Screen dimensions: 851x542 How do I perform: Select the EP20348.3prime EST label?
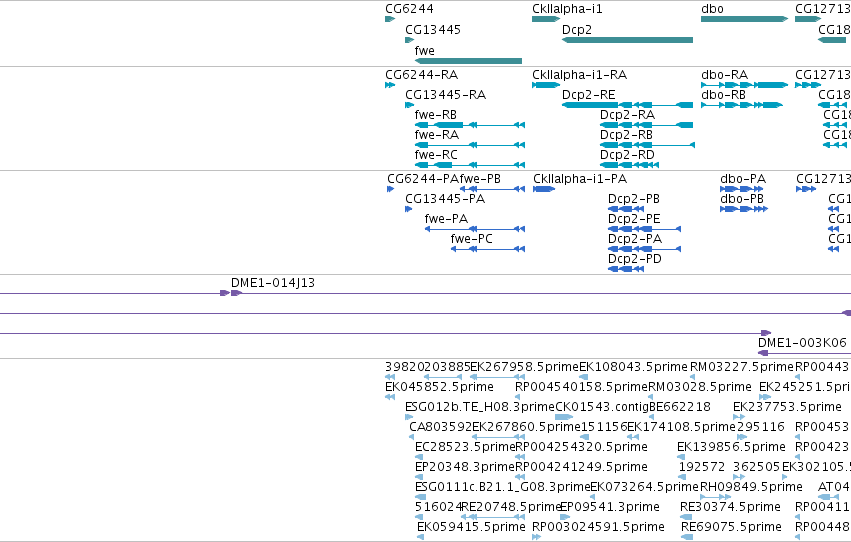[465, 467]
